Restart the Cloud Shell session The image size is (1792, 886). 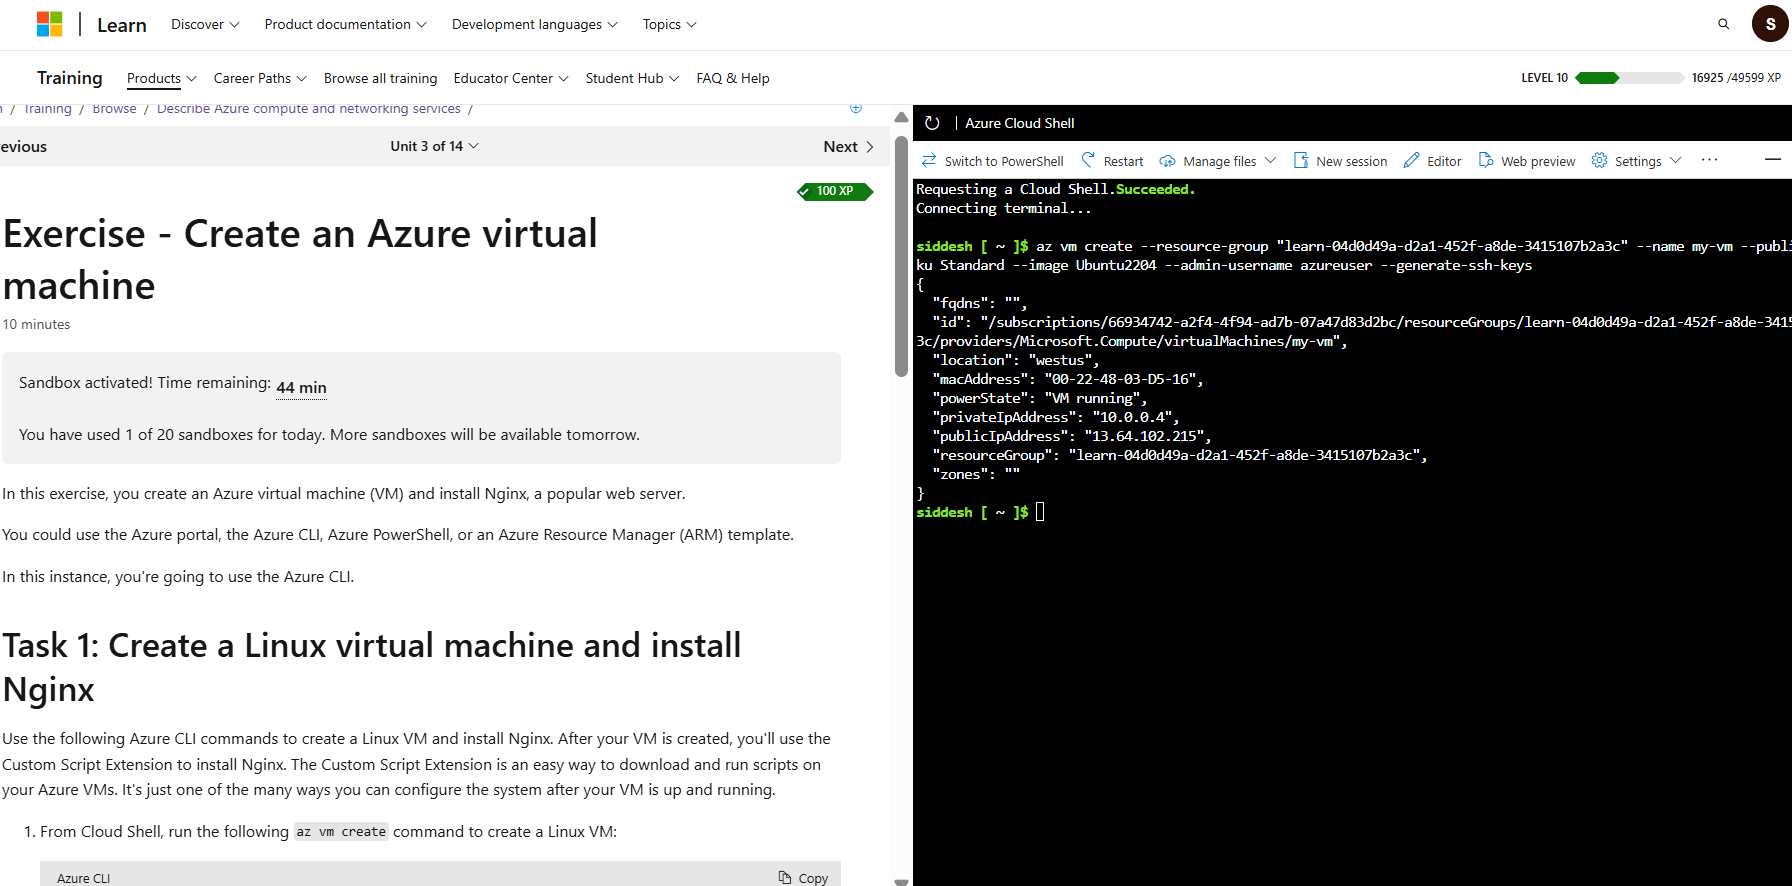tap(1112, 161)
